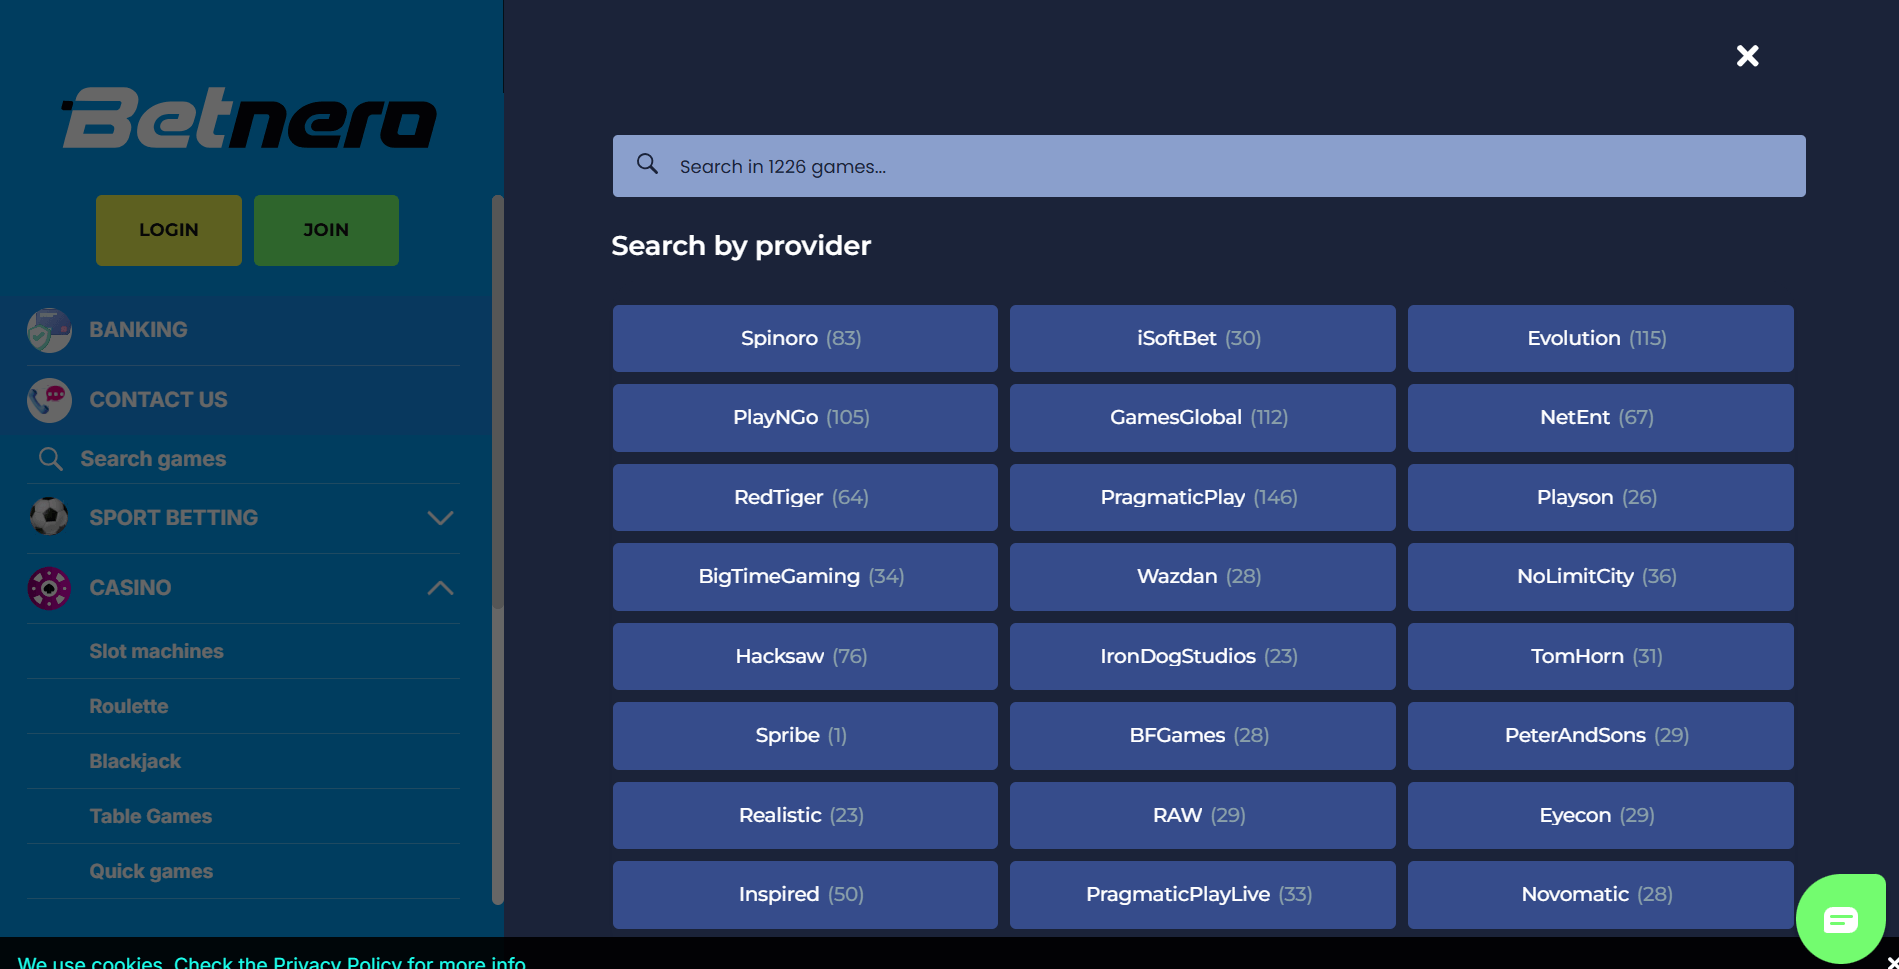Click the Sport Betting soccer ball icon
Screen dimensions: 1899x969
tap(49, 517)
